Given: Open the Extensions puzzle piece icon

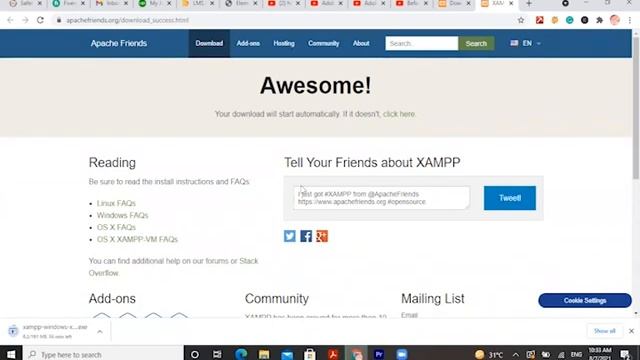Looking at the screenshot, I should 599,20.
